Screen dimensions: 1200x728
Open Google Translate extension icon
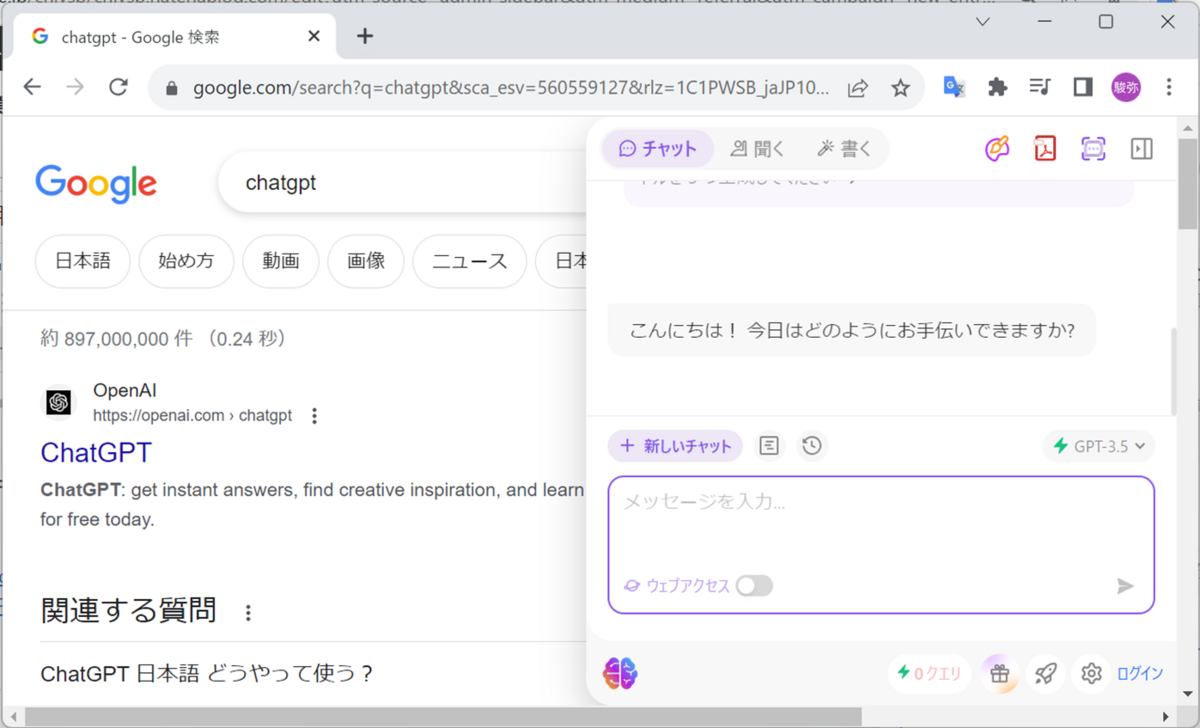click(x=954, y=88)
